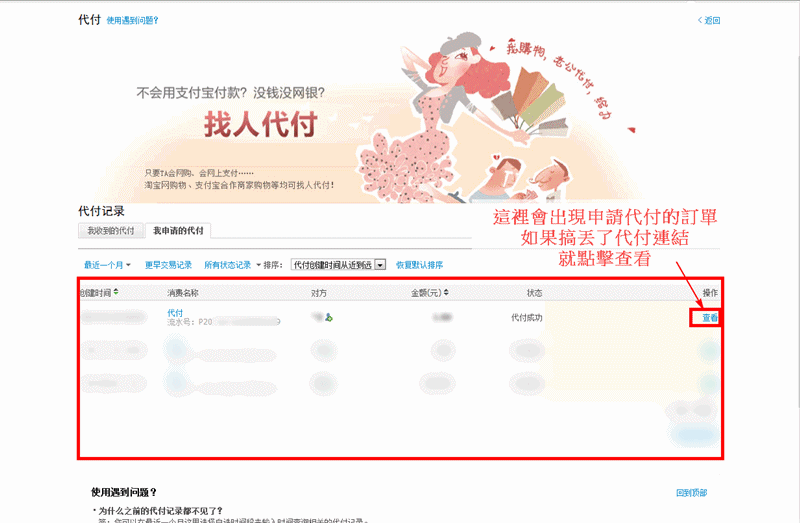Screen dimensions: 800x523
Task: Expand the 最近一个月 time filter
Action: click(x=107, y=265)
